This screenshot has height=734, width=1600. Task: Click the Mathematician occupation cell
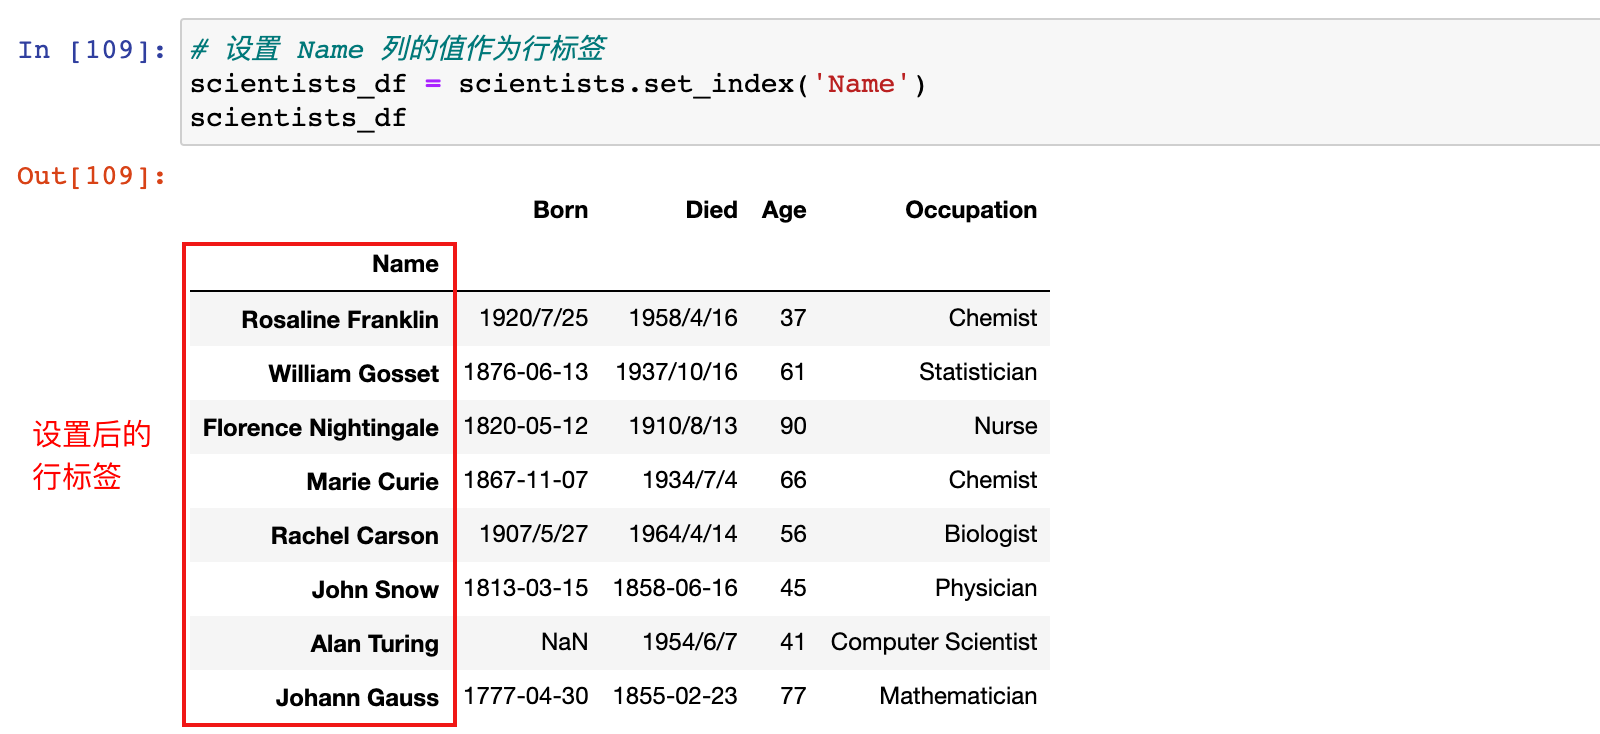[958, 696]
